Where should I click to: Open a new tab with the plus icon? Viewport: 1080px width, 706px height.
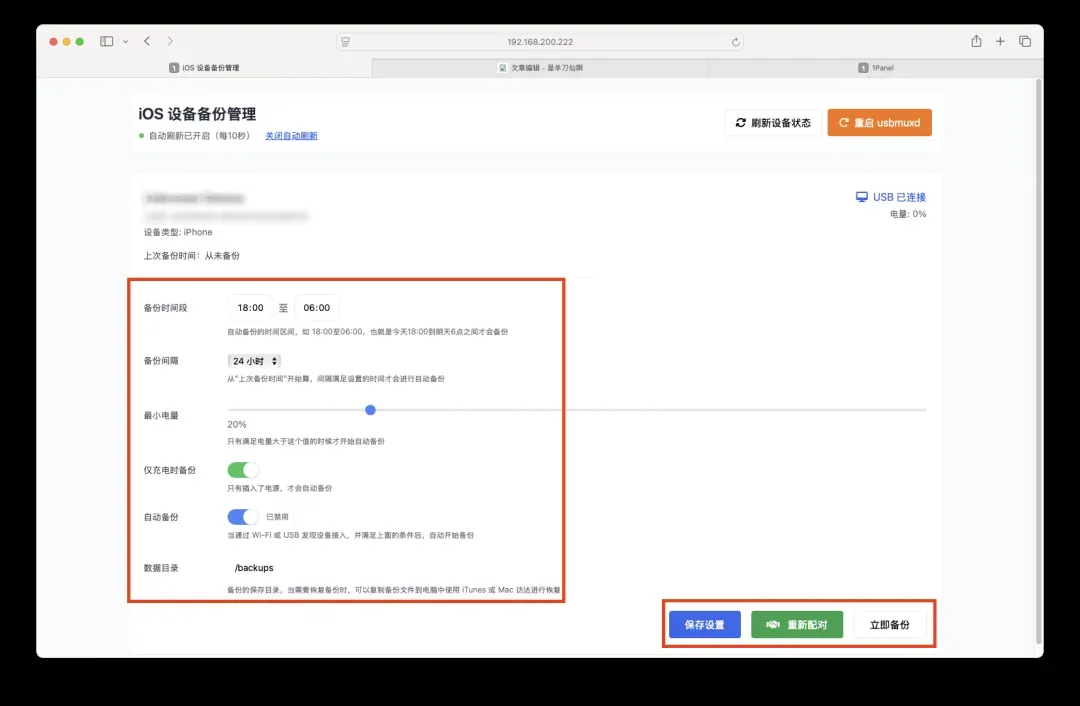tap(1000, 41)
